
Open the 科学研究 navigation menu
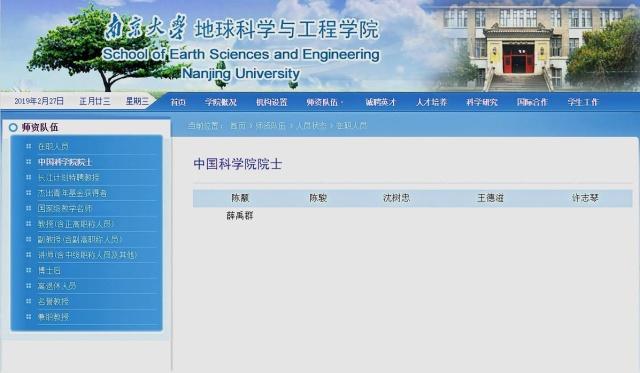coord(482,102)
